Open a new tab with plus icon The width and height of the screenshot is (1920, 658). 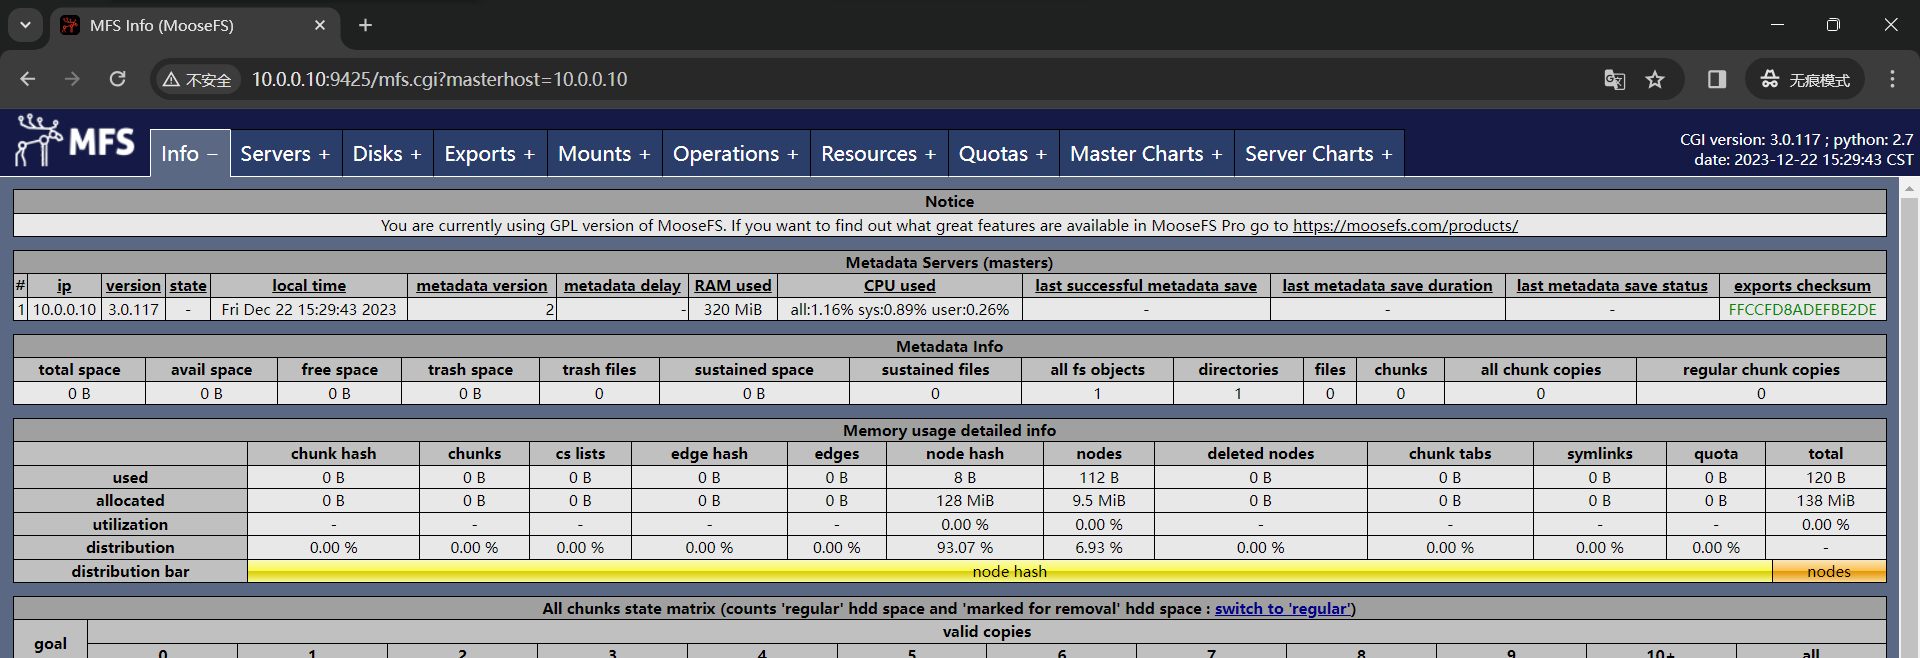366,25
